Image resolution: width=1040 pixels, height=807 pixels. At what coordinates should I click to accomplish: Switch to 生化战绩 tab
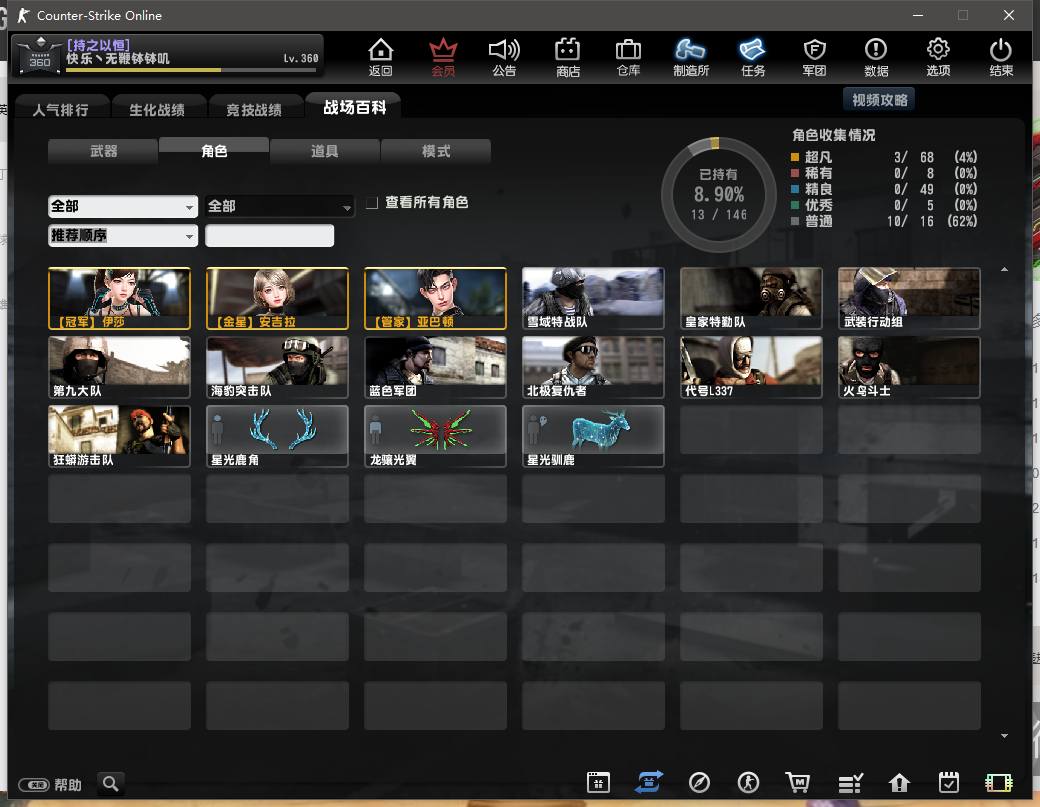coord(157,109)
